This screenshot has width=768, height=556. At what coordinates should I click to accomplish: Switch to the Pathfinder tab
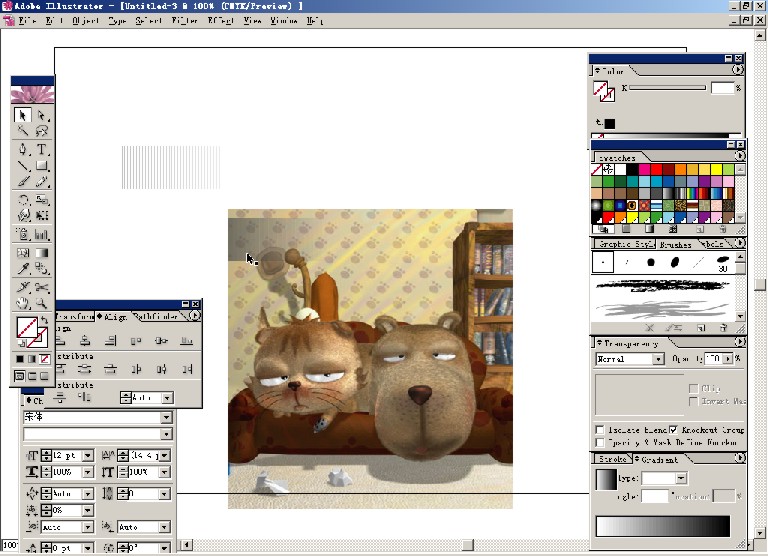[x=156, y=316]
